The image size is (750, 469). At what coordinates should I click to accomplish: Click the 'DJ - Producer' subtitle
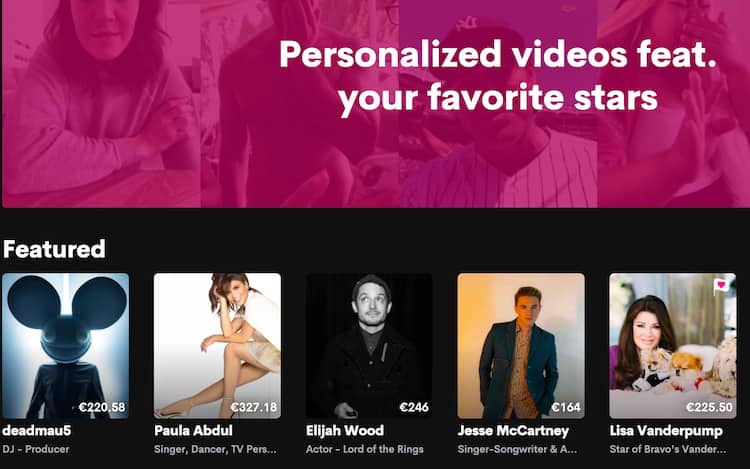pos(36,449)
